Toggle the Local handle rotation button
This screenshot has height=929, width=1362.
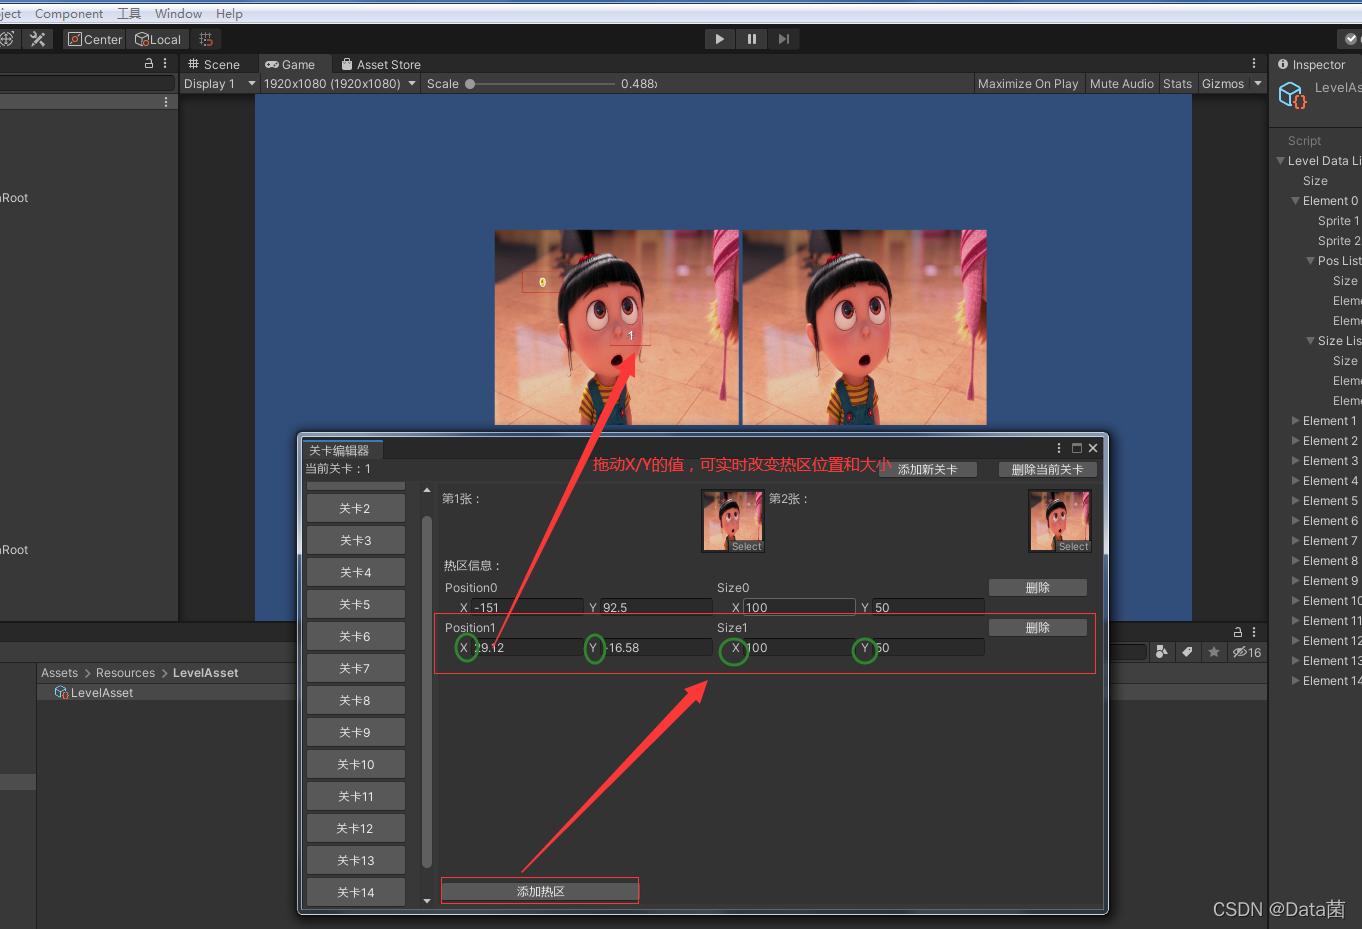[x=158, y=39]
